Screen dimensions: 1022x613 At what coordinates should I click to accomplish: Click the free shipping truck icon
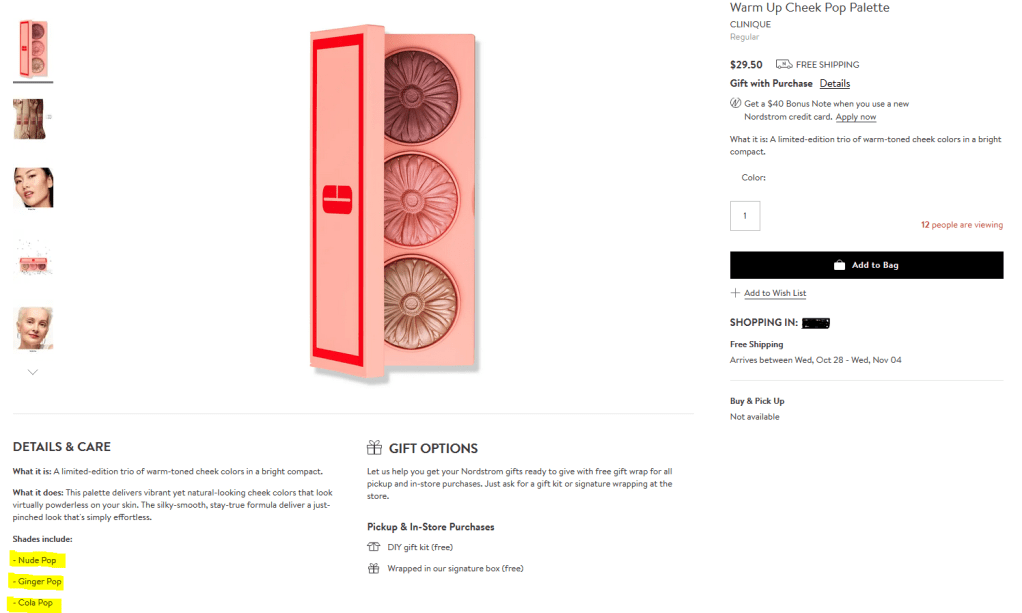tap(784, 65)
